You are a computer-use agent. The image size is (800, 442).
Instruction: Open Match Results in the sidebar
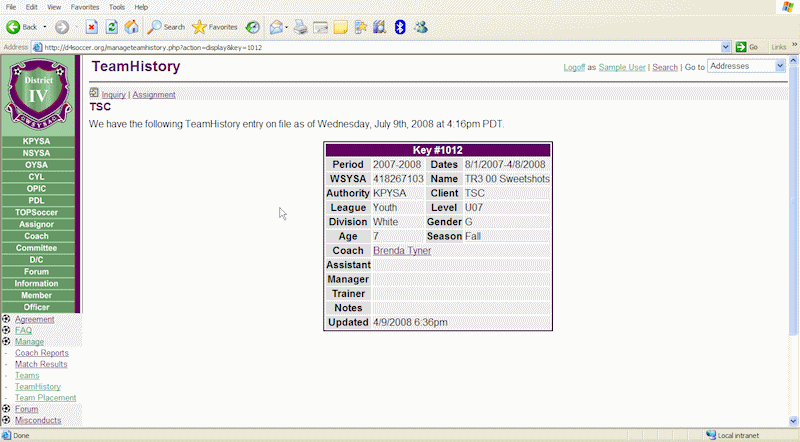pos(41,364)
